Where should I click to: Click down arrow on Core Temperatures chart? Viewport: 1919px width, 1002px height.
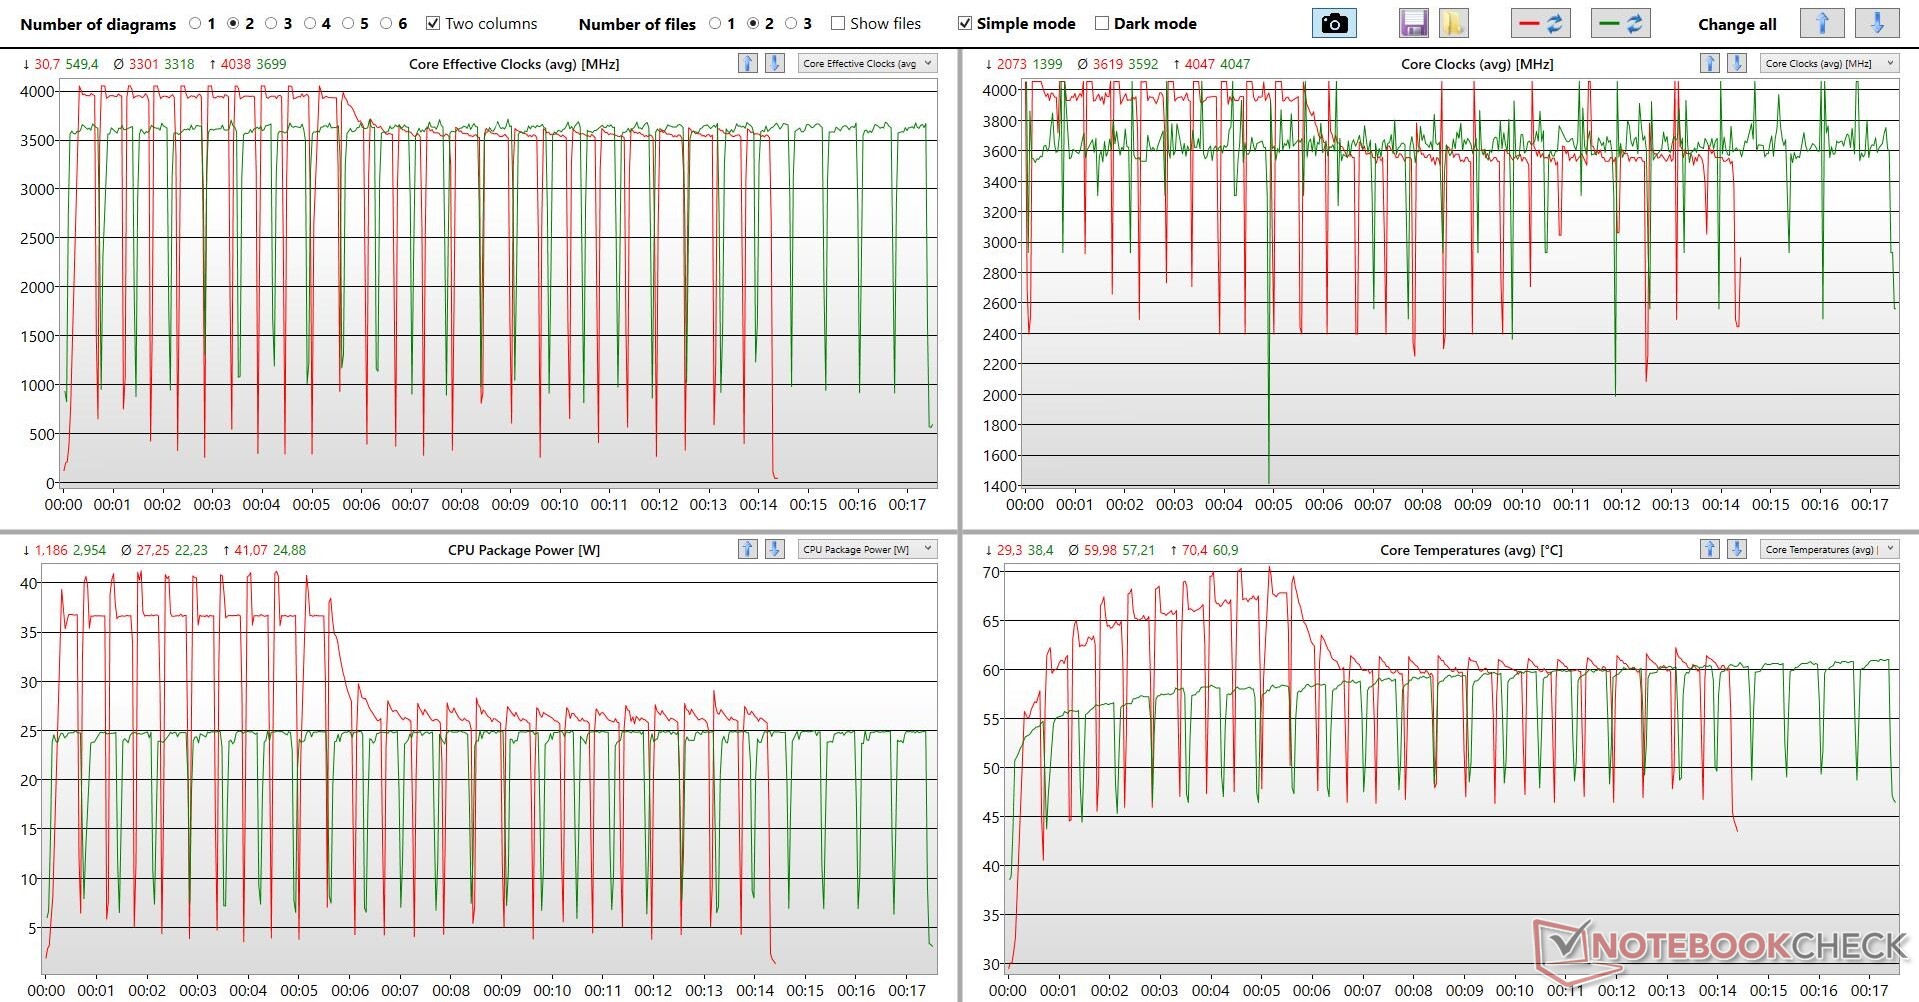[x=1737, y=549]
